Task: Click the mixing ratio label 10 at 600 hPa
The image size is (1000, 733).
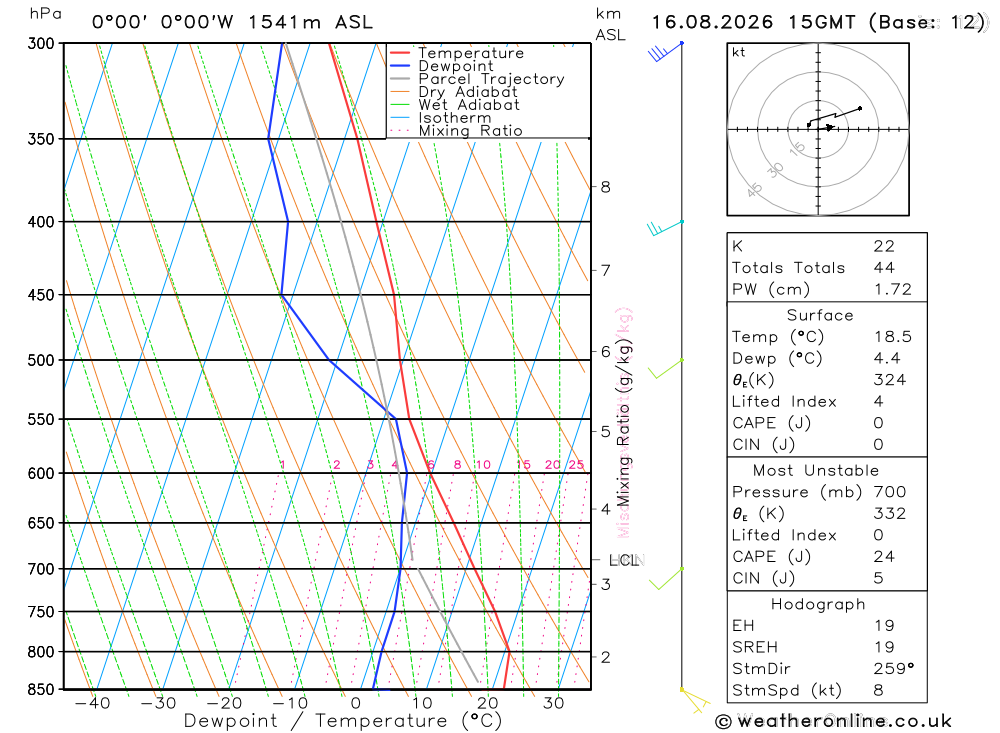Action: click(x=483, y=464)
